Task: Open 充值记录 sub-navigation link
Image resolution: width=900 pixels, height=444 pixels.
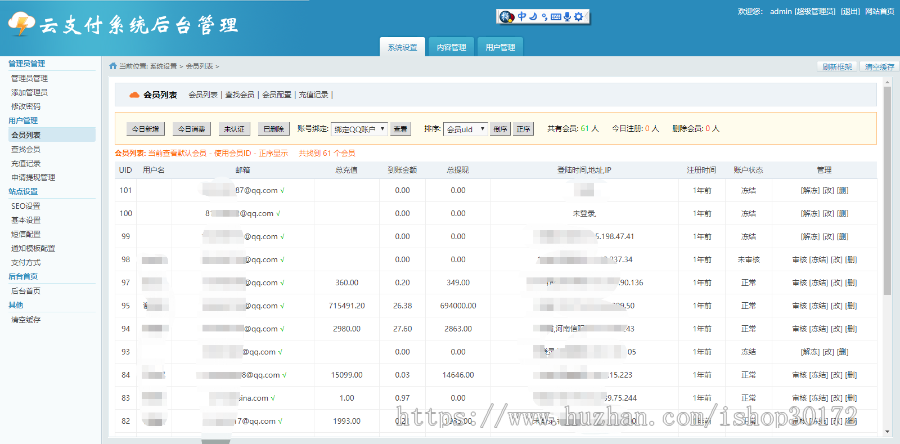Action: (313, 95)
